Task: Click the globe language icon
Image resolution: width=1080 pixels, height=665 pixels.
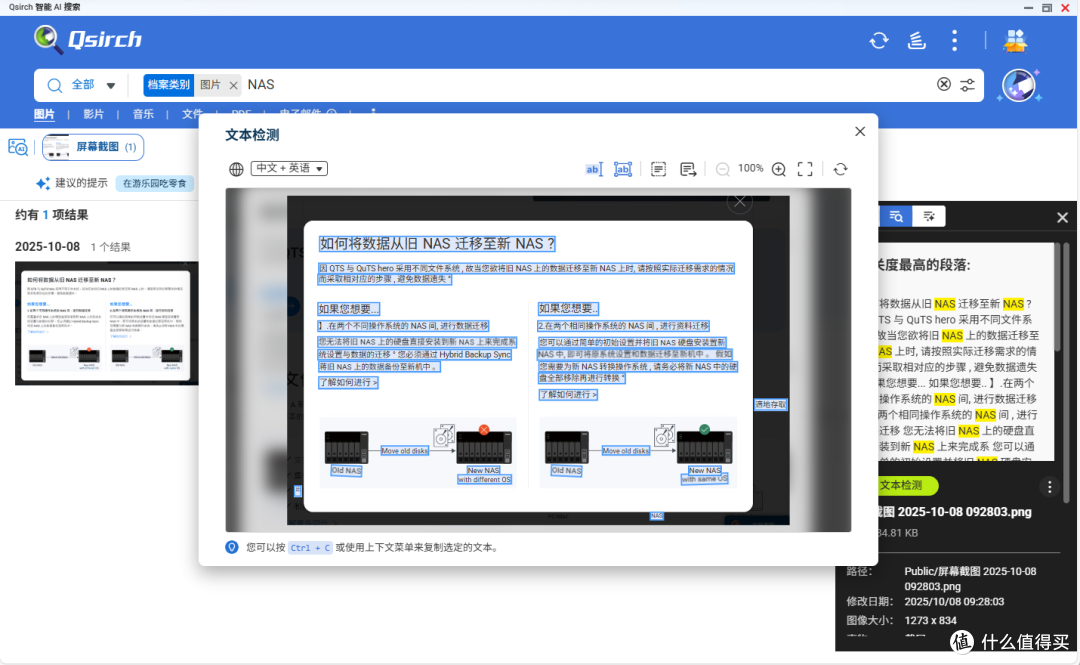Action: (x=236, y=169)
